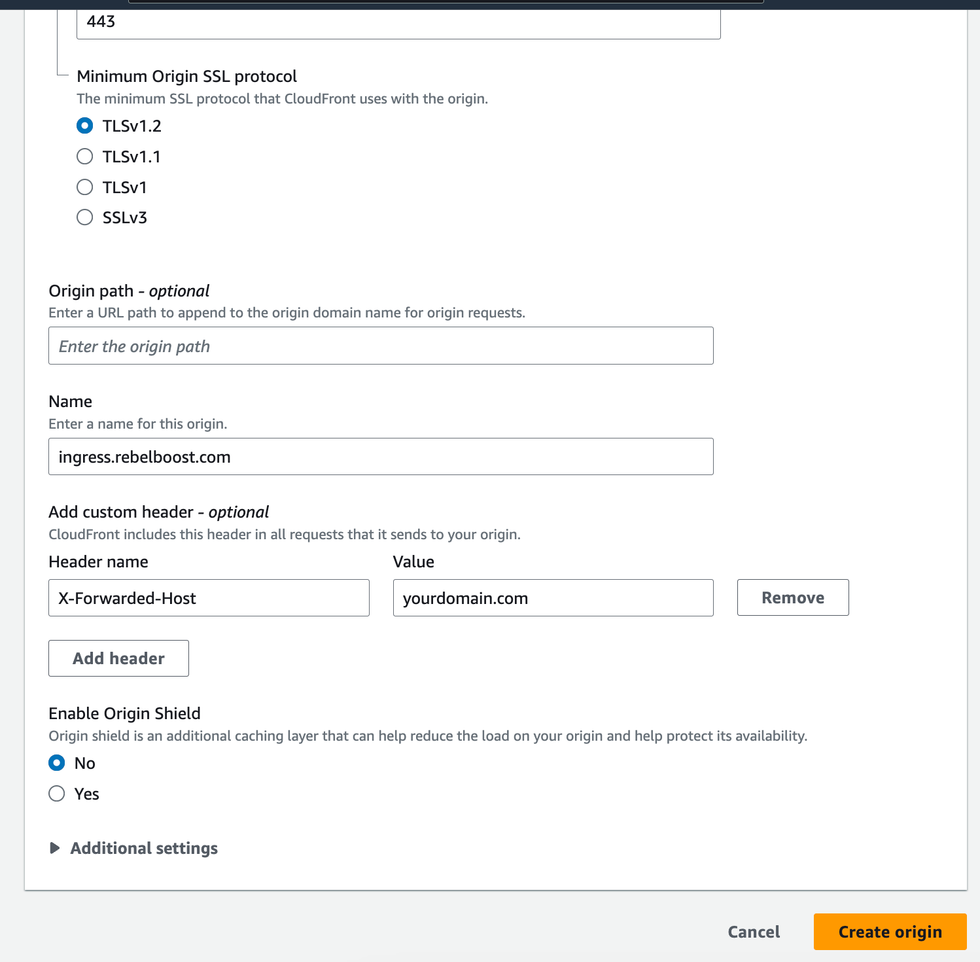The image size is (980, 962).
Task: Focus the Origin path text field
Action: (380, 346)
